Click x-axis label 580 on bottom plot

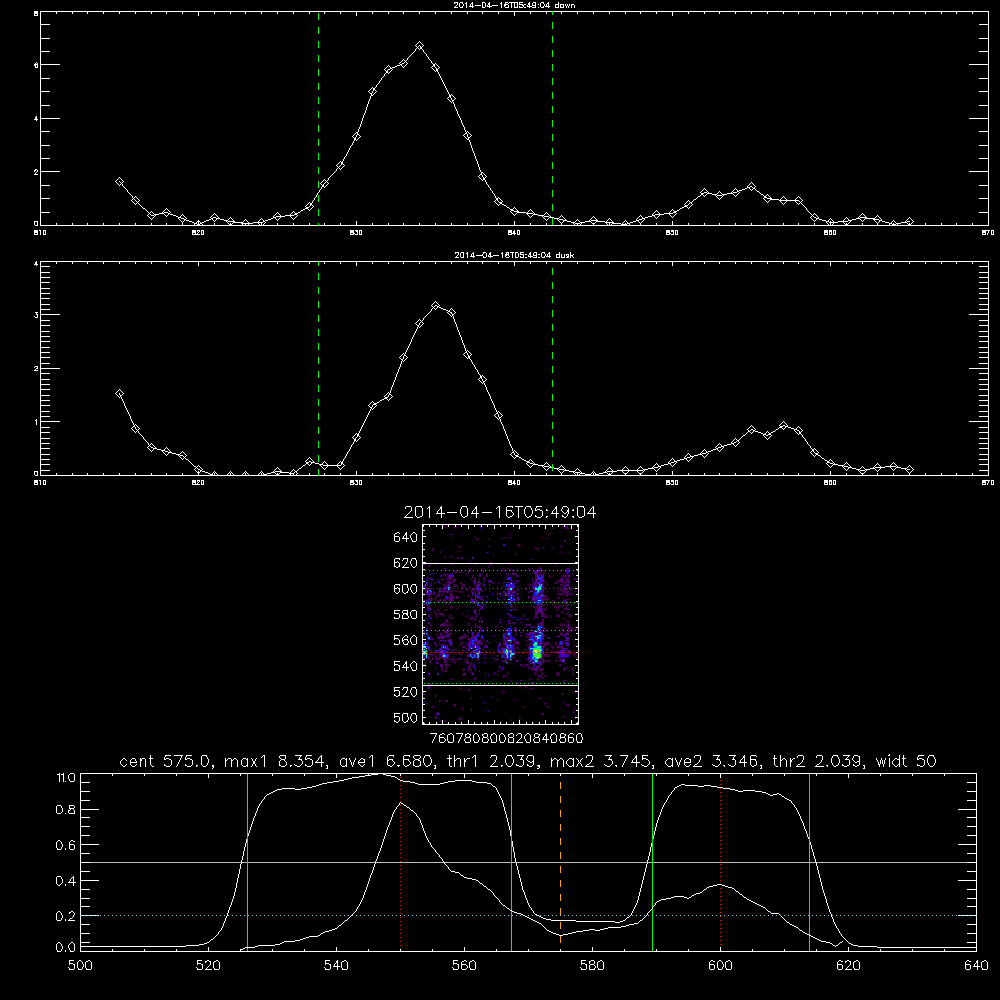(x=592, y=965)
